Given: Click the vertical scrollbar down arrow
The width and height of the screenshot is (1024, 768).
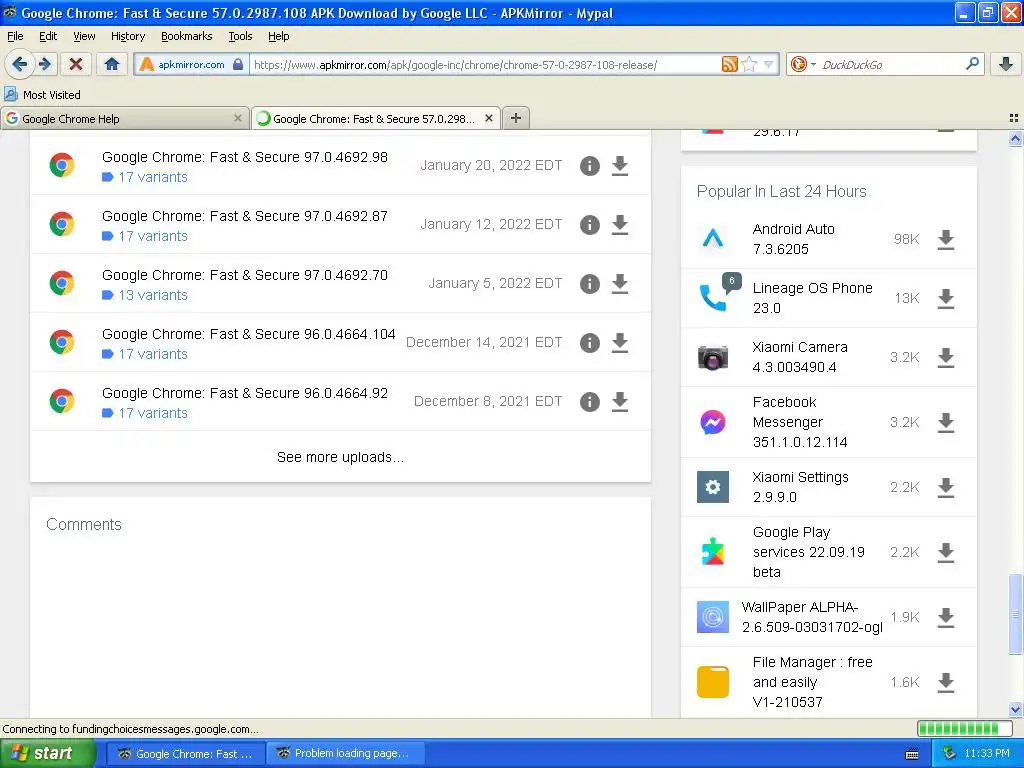Looking at the screenshot, I should click(1015, 709).
